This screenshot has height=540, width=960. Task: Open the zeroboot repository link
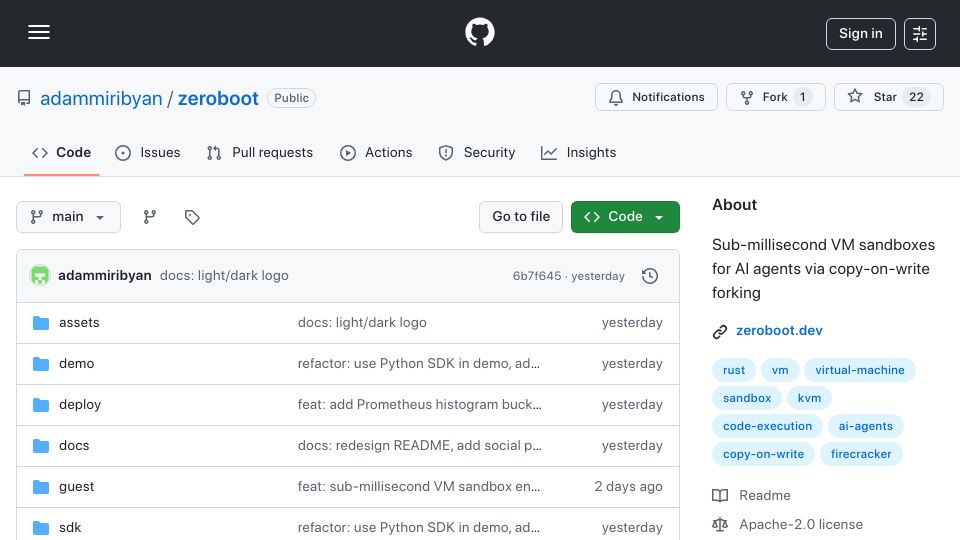pyautogui.click(x=218, y=98)
